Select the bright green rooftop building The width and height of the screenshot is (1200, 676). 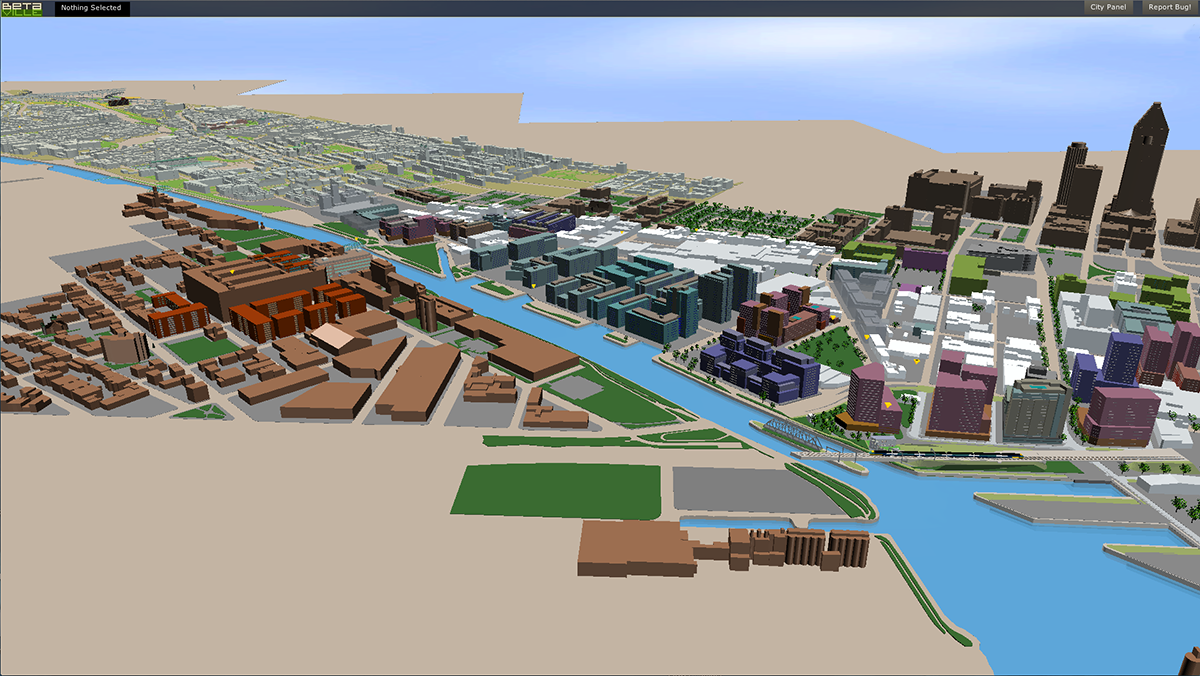coord(968,273)
